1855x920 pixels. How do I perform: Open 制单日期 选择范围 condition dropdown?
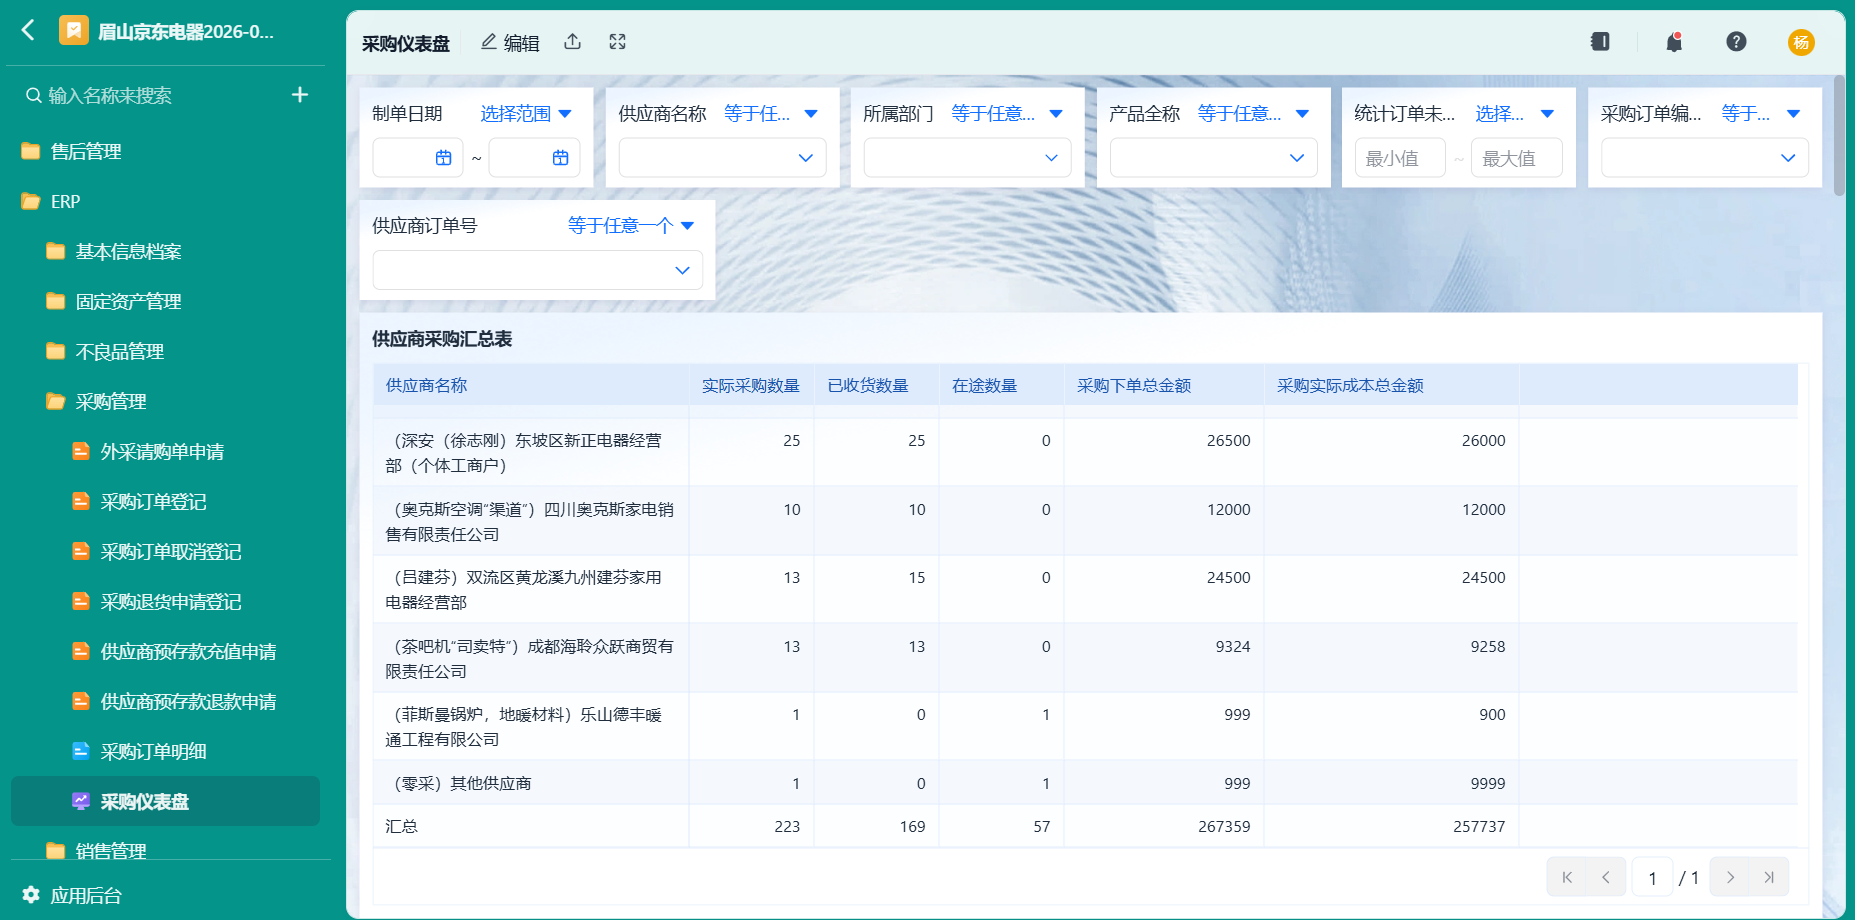(x=526, y=114)
